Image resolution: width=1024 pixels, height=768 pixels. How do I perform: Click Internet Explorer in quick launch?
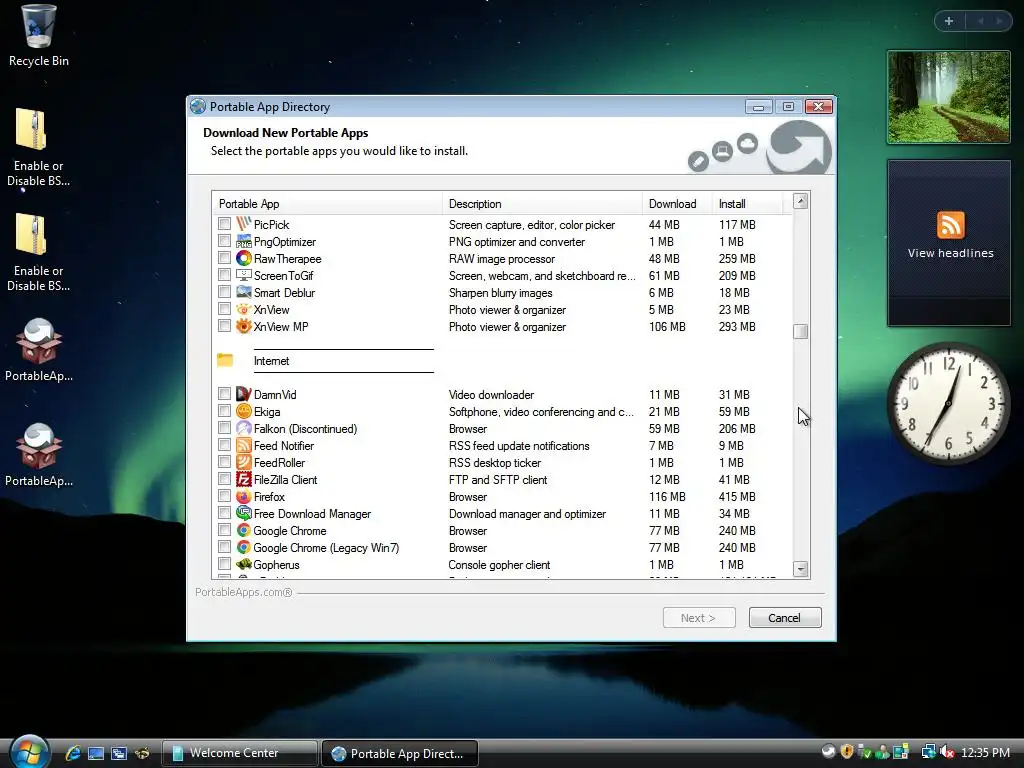pyautogui.click(x=72, y=753)
